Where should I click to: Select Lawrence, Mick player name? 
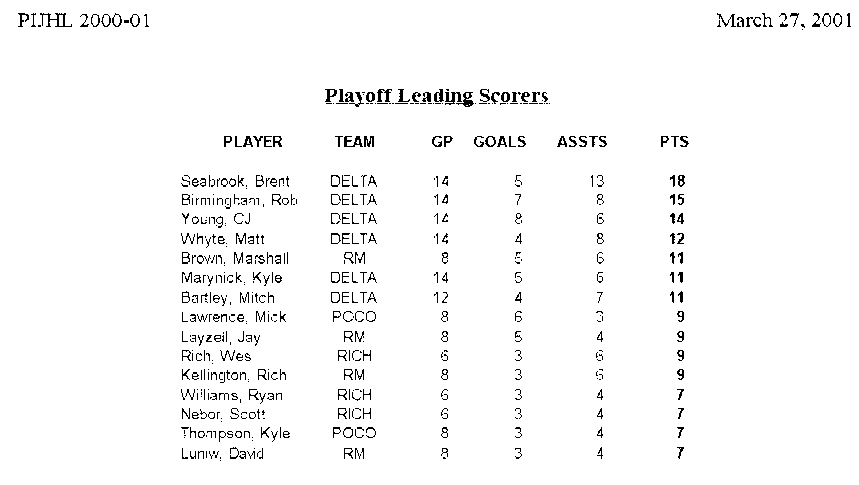(x=233, y=317)
